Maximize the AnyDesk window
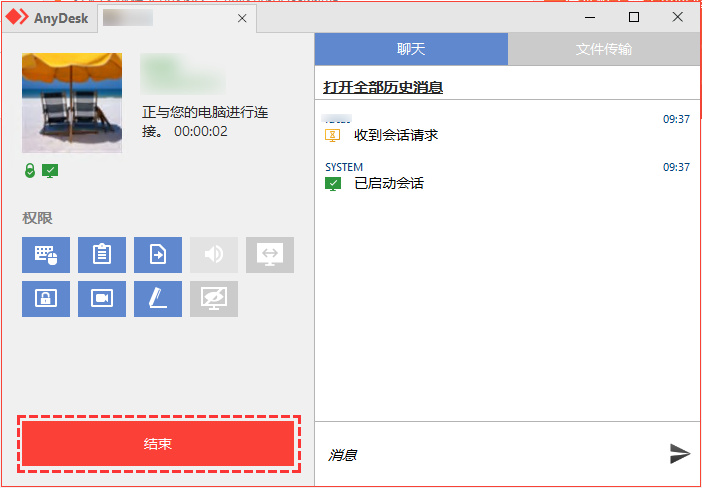Screen dimensions: 702x488 [634, 17]
